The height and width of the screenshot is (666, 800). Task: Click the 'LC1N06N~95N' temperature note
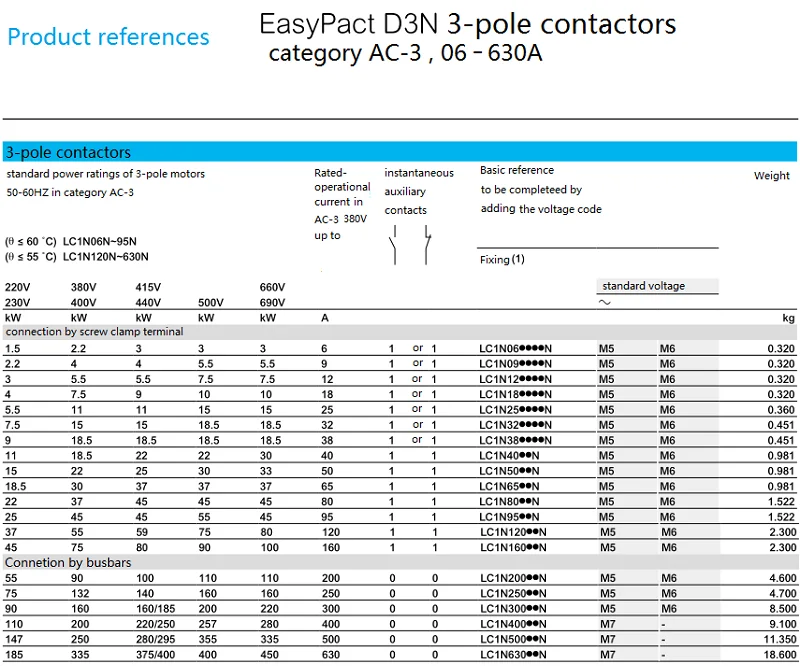99,241
